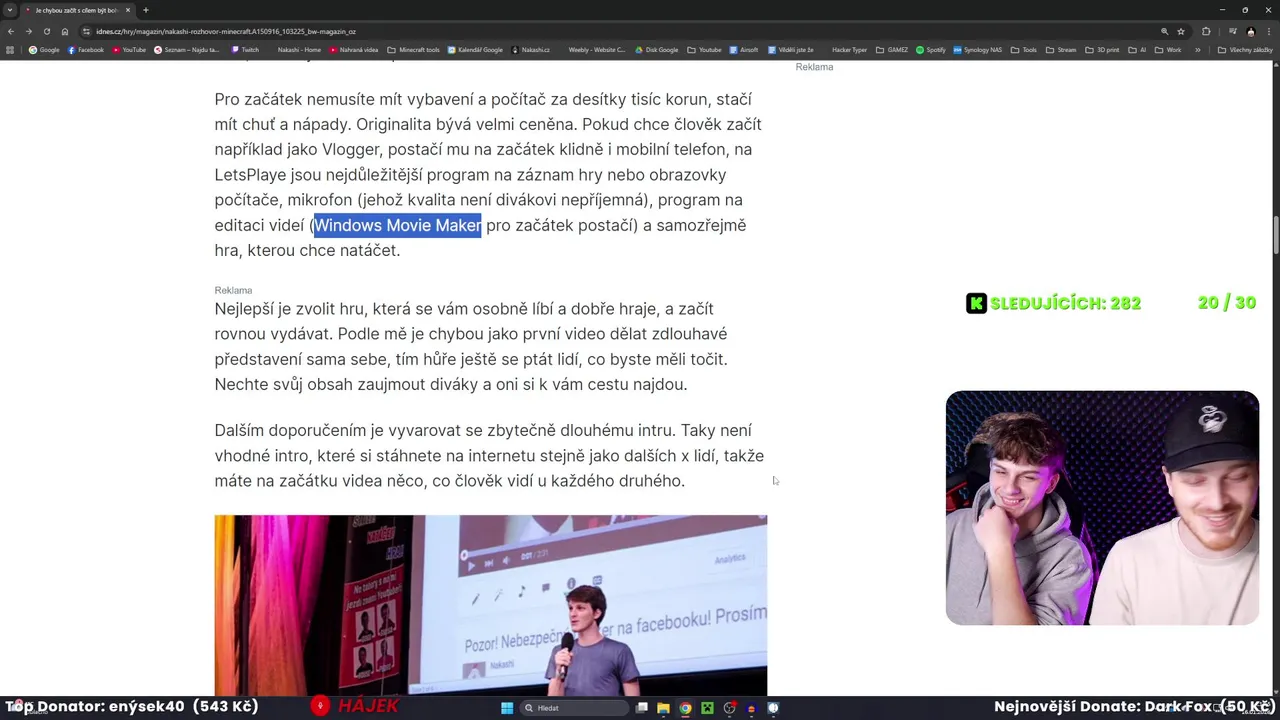Click the browser forward arrow
This screenshot has width=1280, height=720.
(28, 31)
